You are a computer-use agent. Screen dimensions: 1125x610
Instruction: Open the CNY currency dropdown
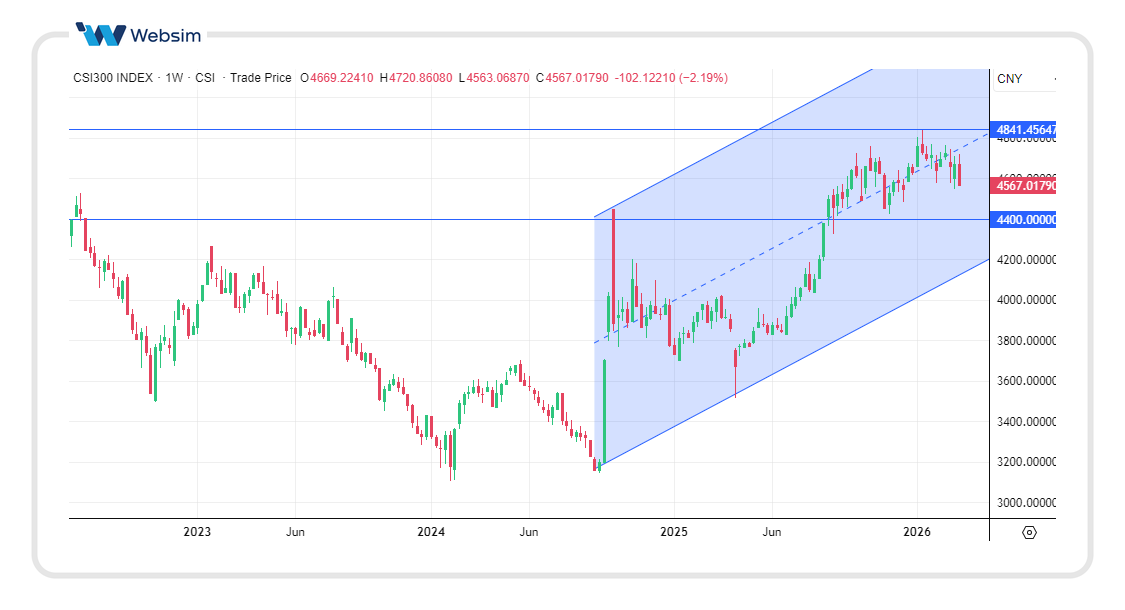coord(1010,78)
